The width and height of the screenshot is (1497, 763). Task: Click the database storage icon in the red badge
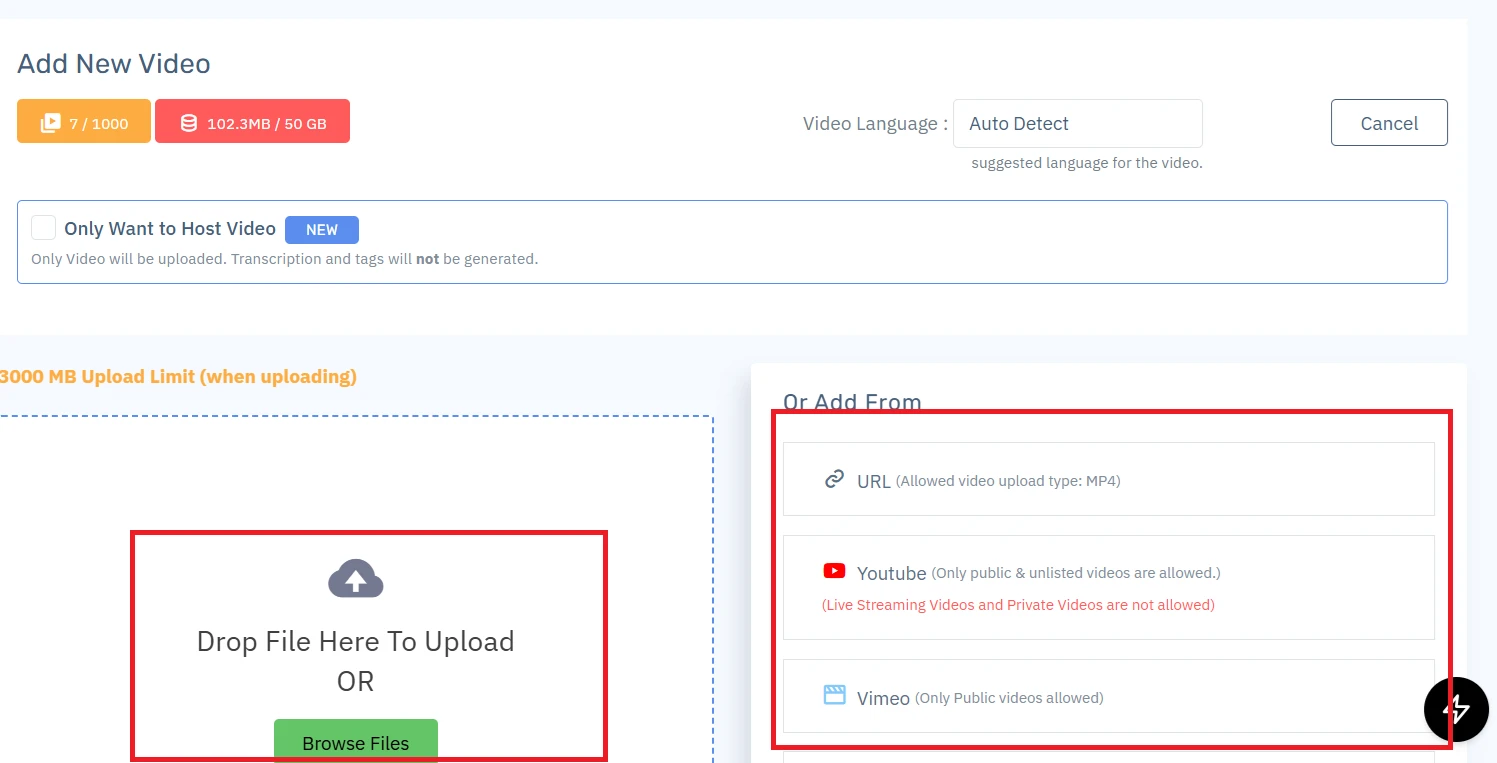click(188, 123)
